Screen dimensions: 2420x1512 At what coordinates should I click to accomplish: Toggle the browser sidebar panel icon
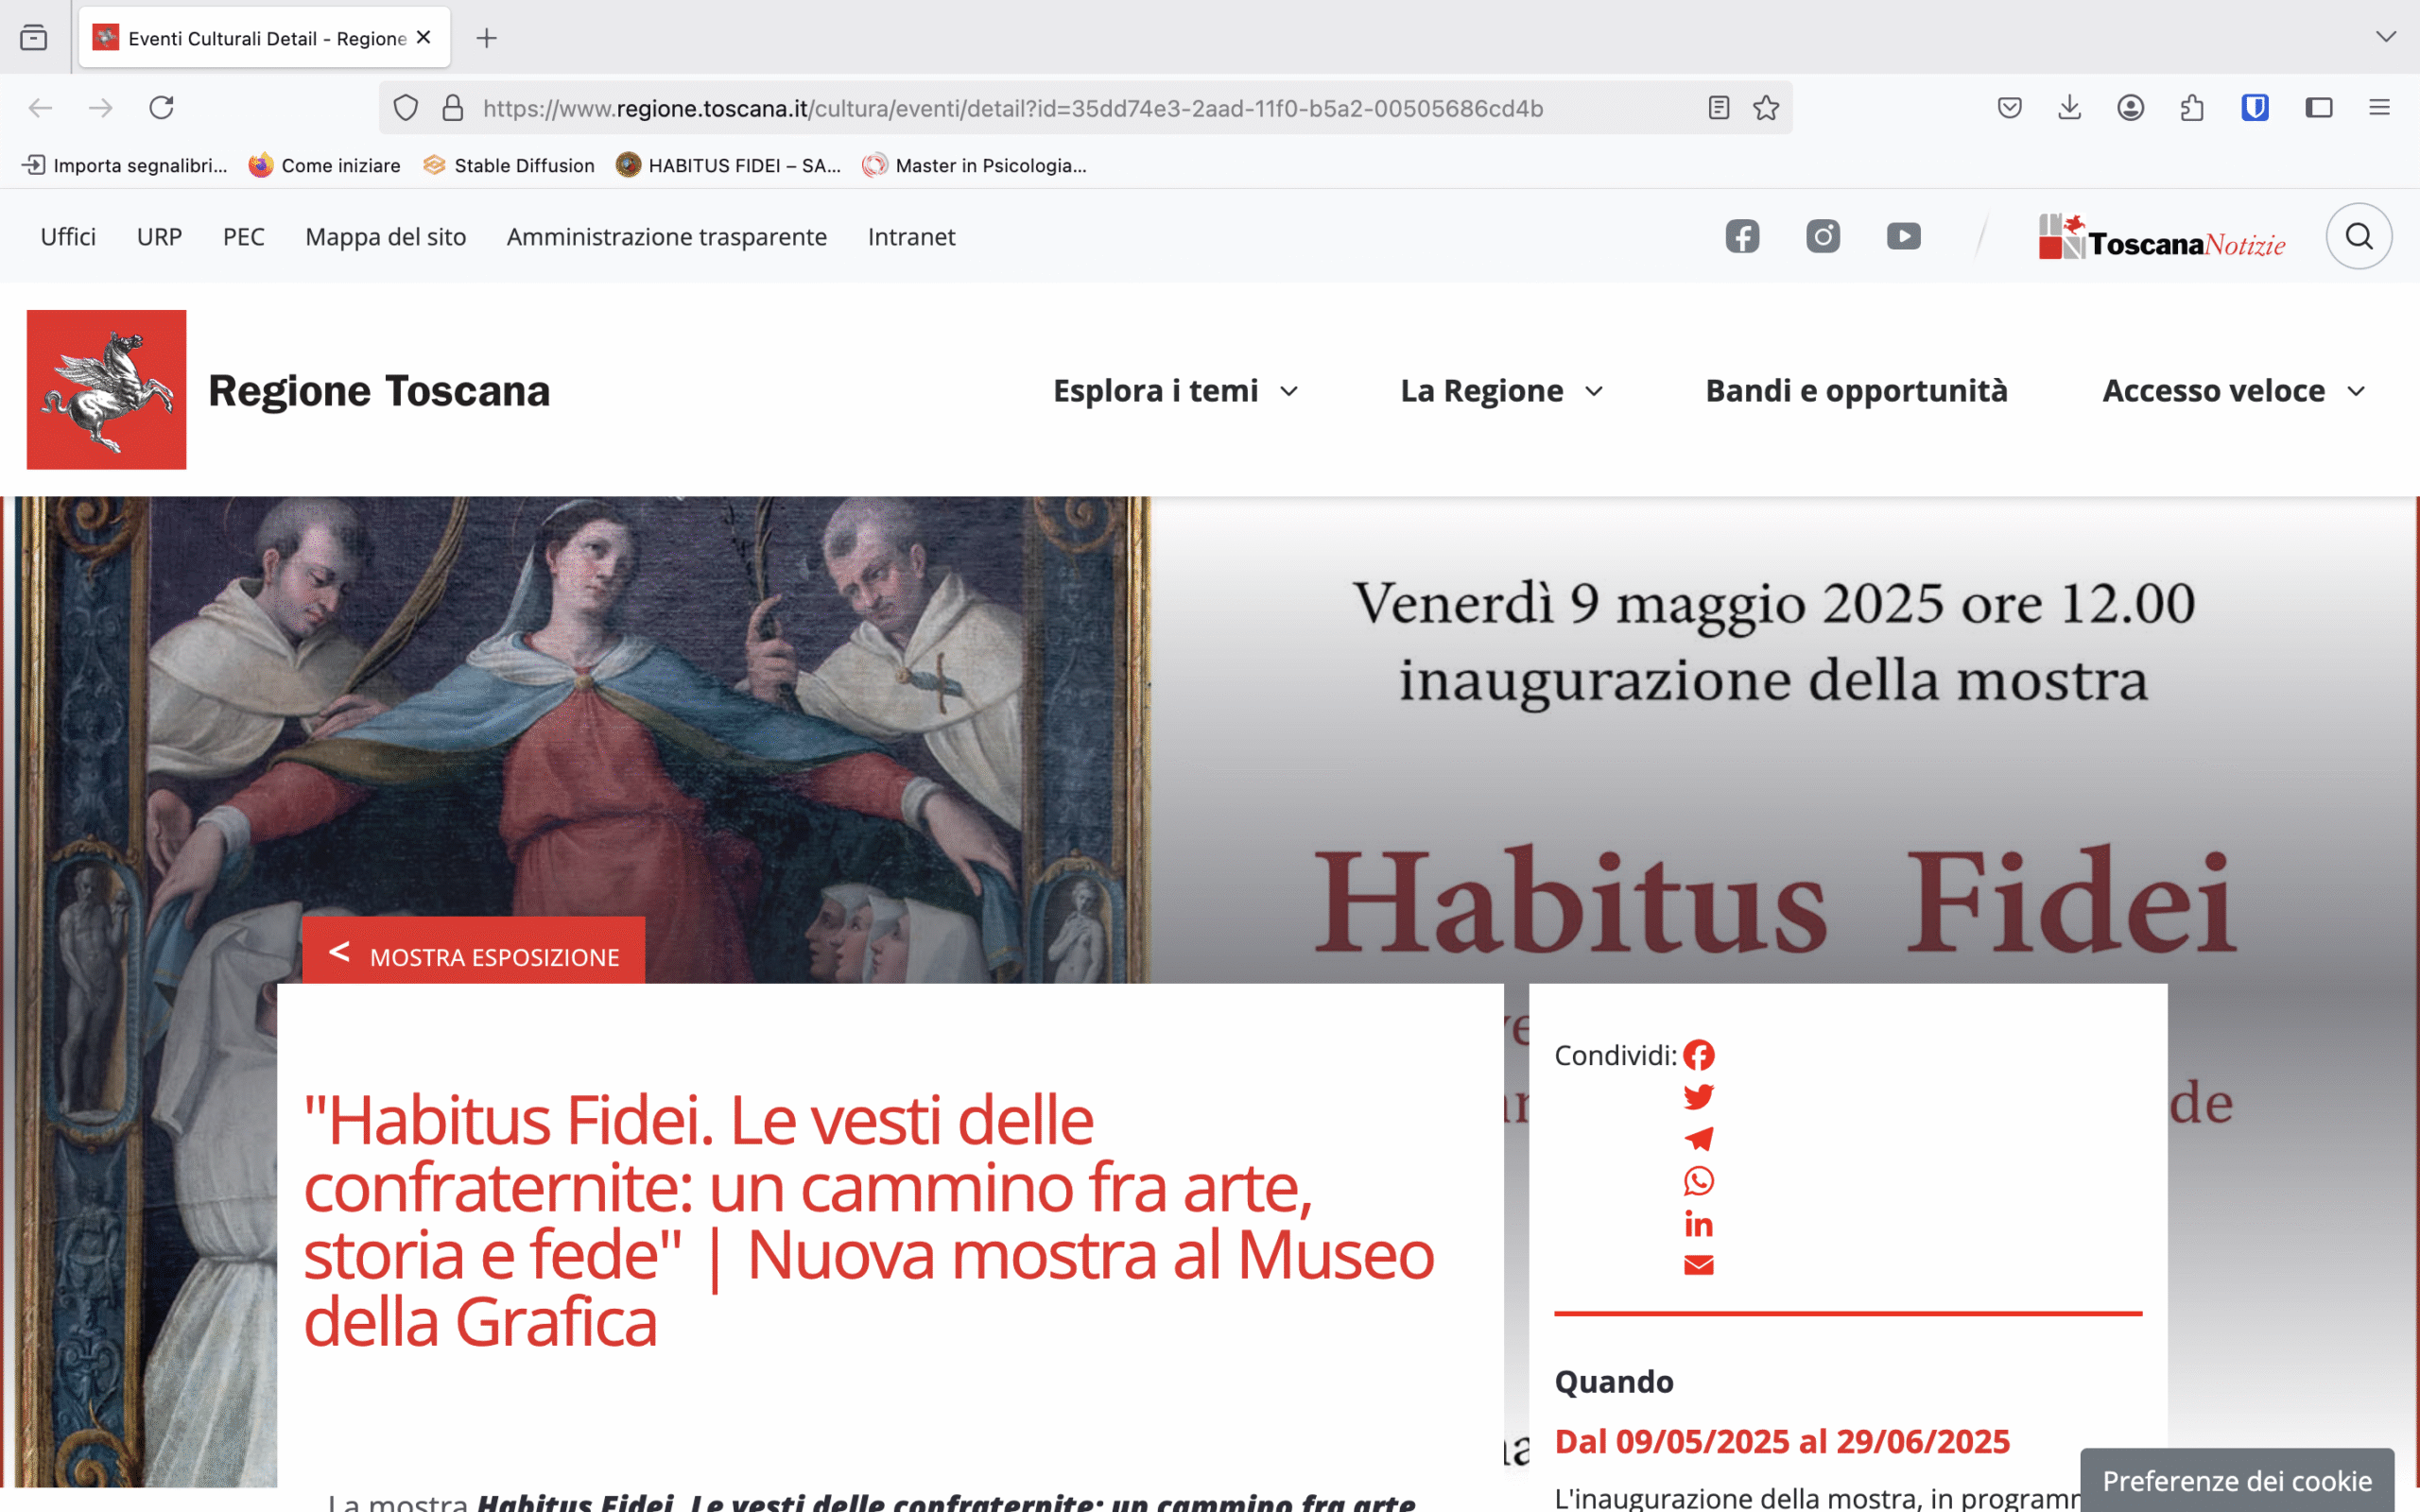click(x=2318, y=108)
